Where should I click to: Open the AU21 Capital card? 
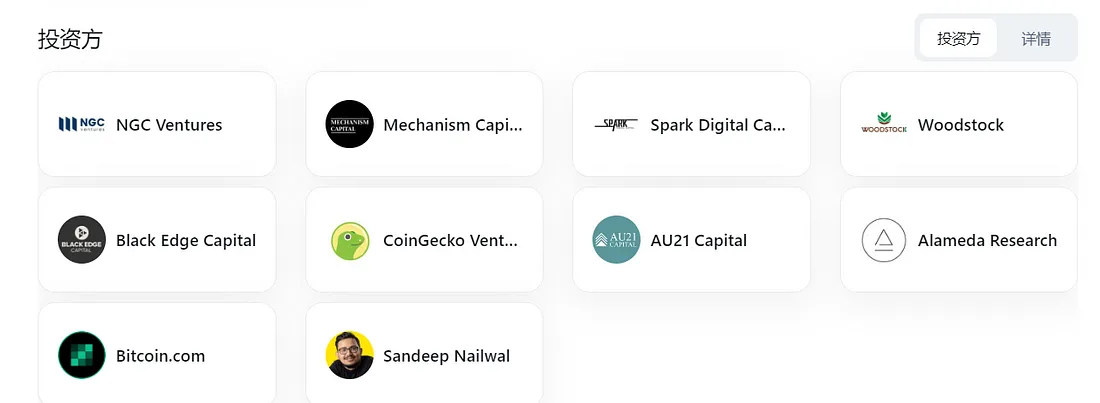pyautogui.click(x=692, y=239)
